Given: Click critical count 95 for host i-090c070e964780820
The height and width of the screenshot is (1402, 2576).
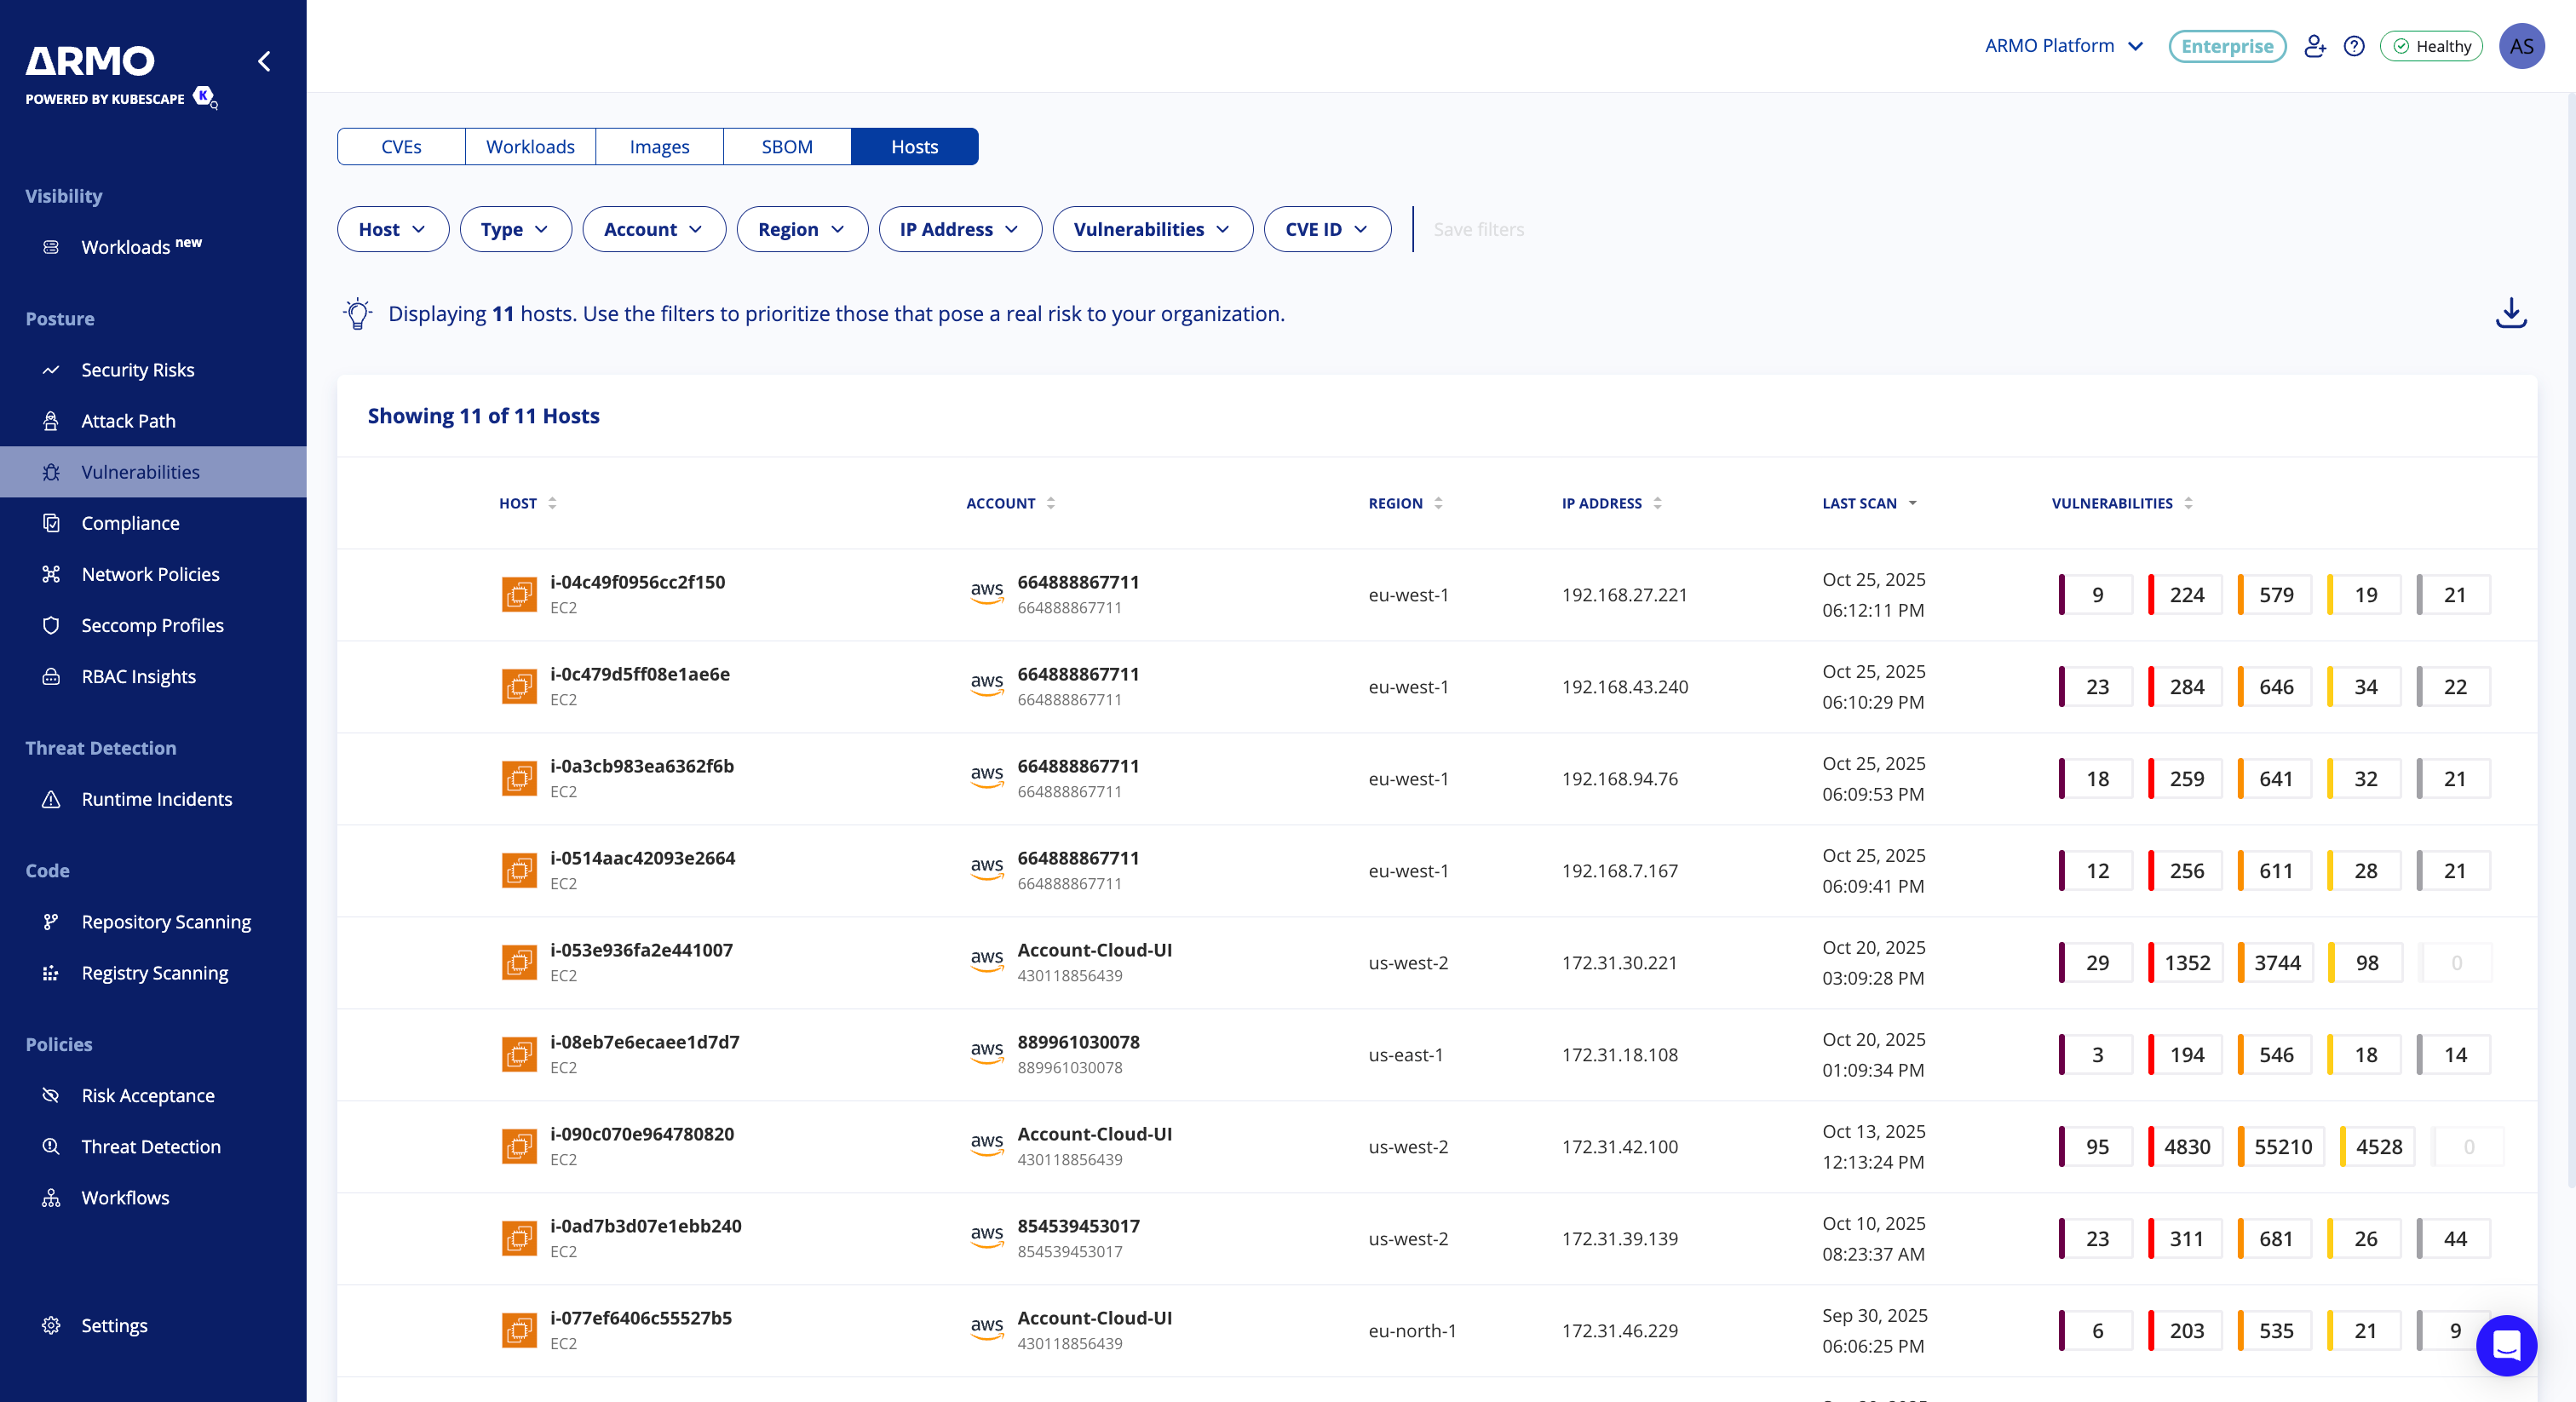Looking at the screenshot, I should click(2097, 1147).
